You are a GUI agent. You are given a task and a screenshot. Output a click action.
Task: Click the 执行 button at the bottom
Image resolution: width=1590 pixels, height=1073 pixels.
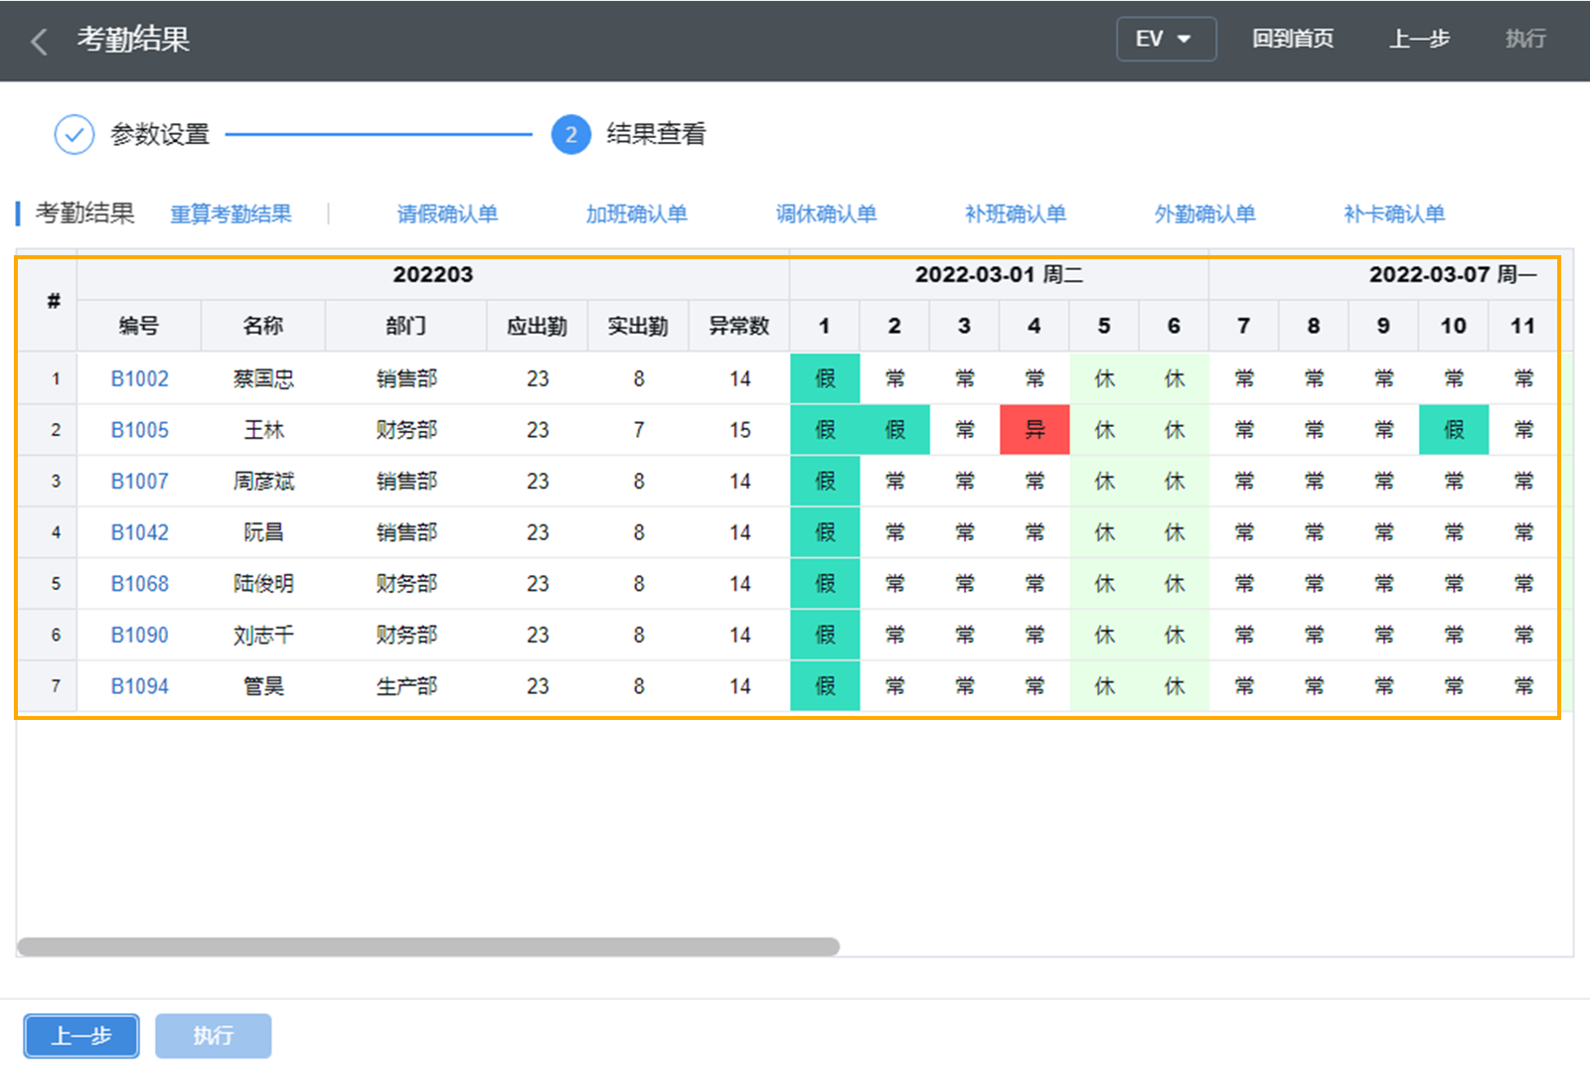(213, 1036)
